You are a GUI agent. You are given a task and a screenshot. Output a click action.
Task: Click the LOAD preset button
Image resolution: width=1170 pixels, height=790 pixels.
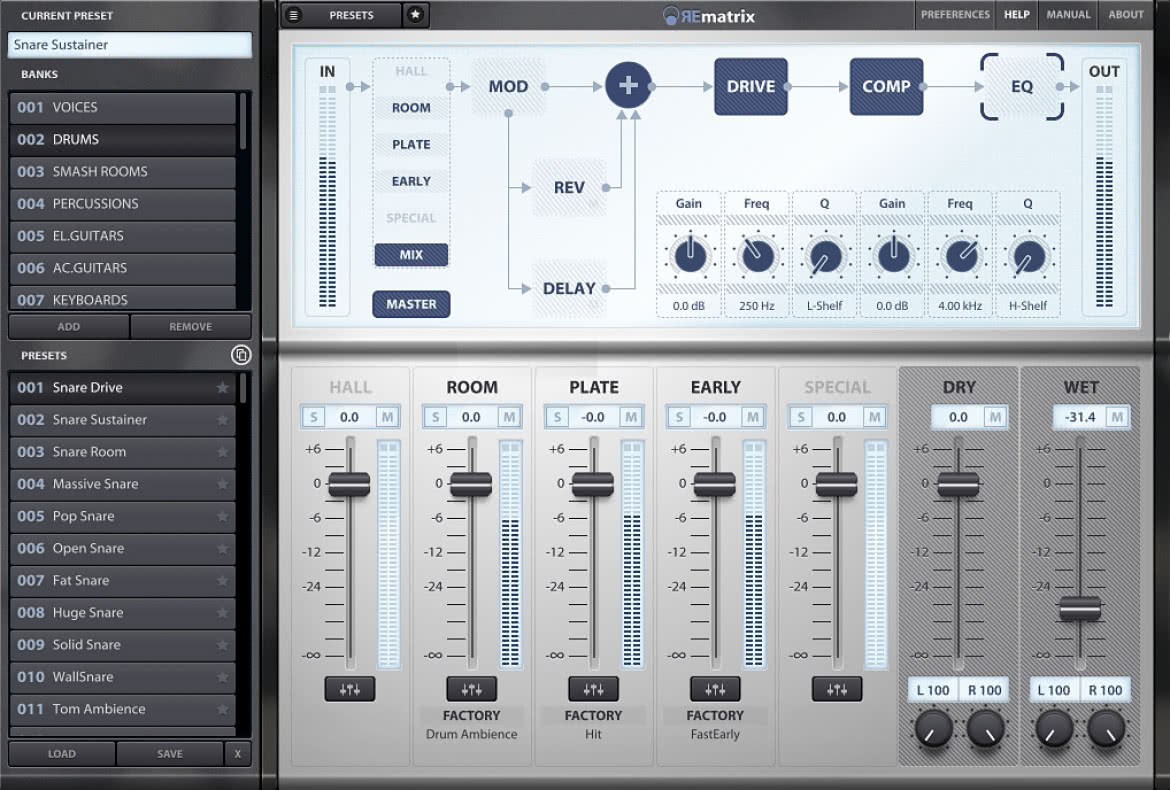tap(62, 754)
